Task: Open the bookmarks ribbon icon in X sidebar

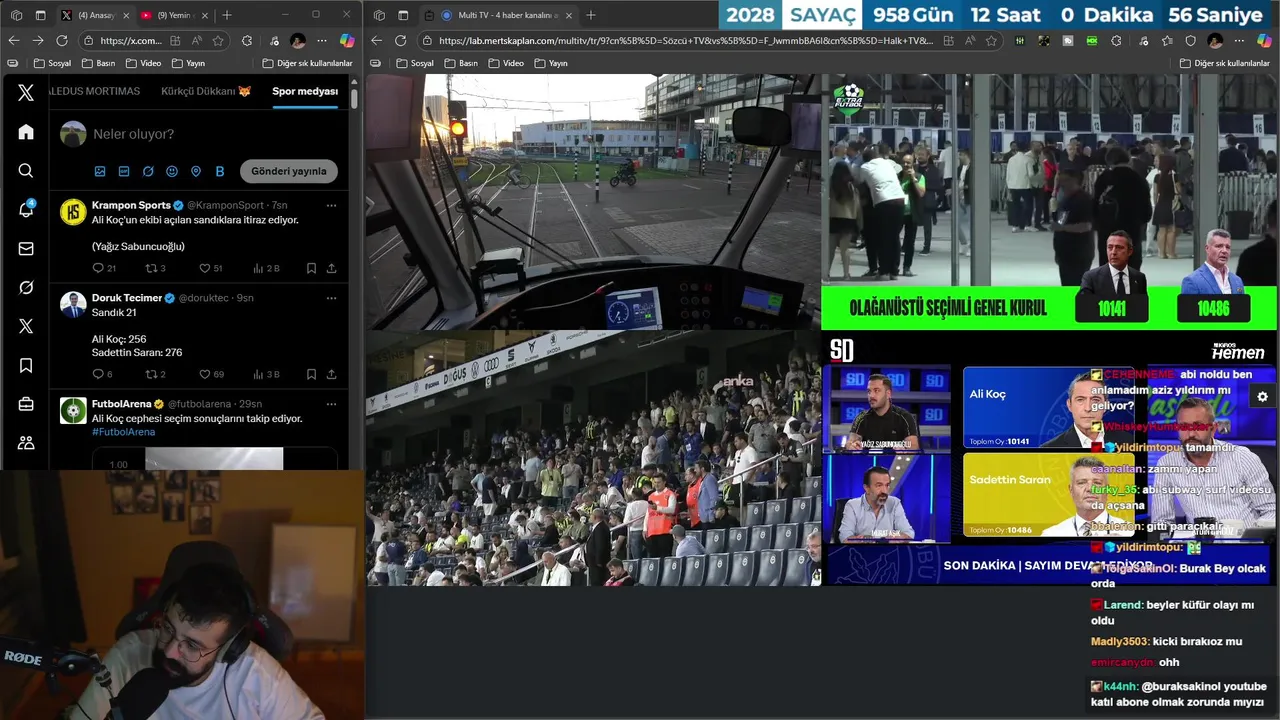Action: pos(26,366)
